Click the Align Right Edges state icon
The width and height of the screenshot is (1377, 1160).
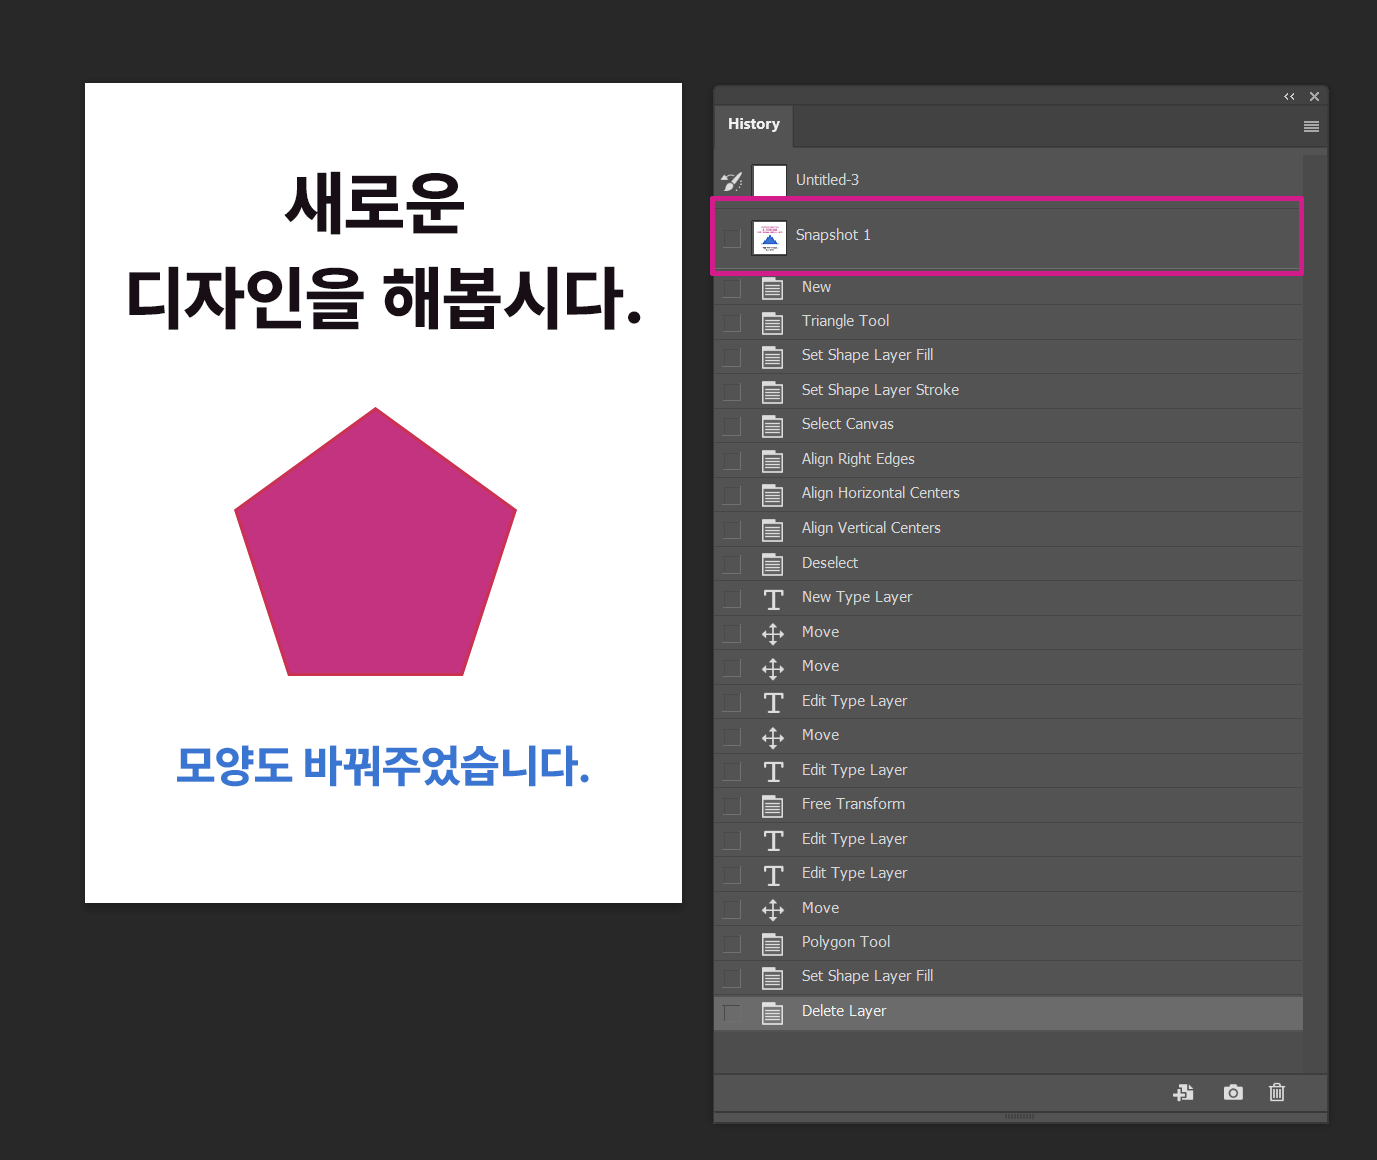point(772,460)
